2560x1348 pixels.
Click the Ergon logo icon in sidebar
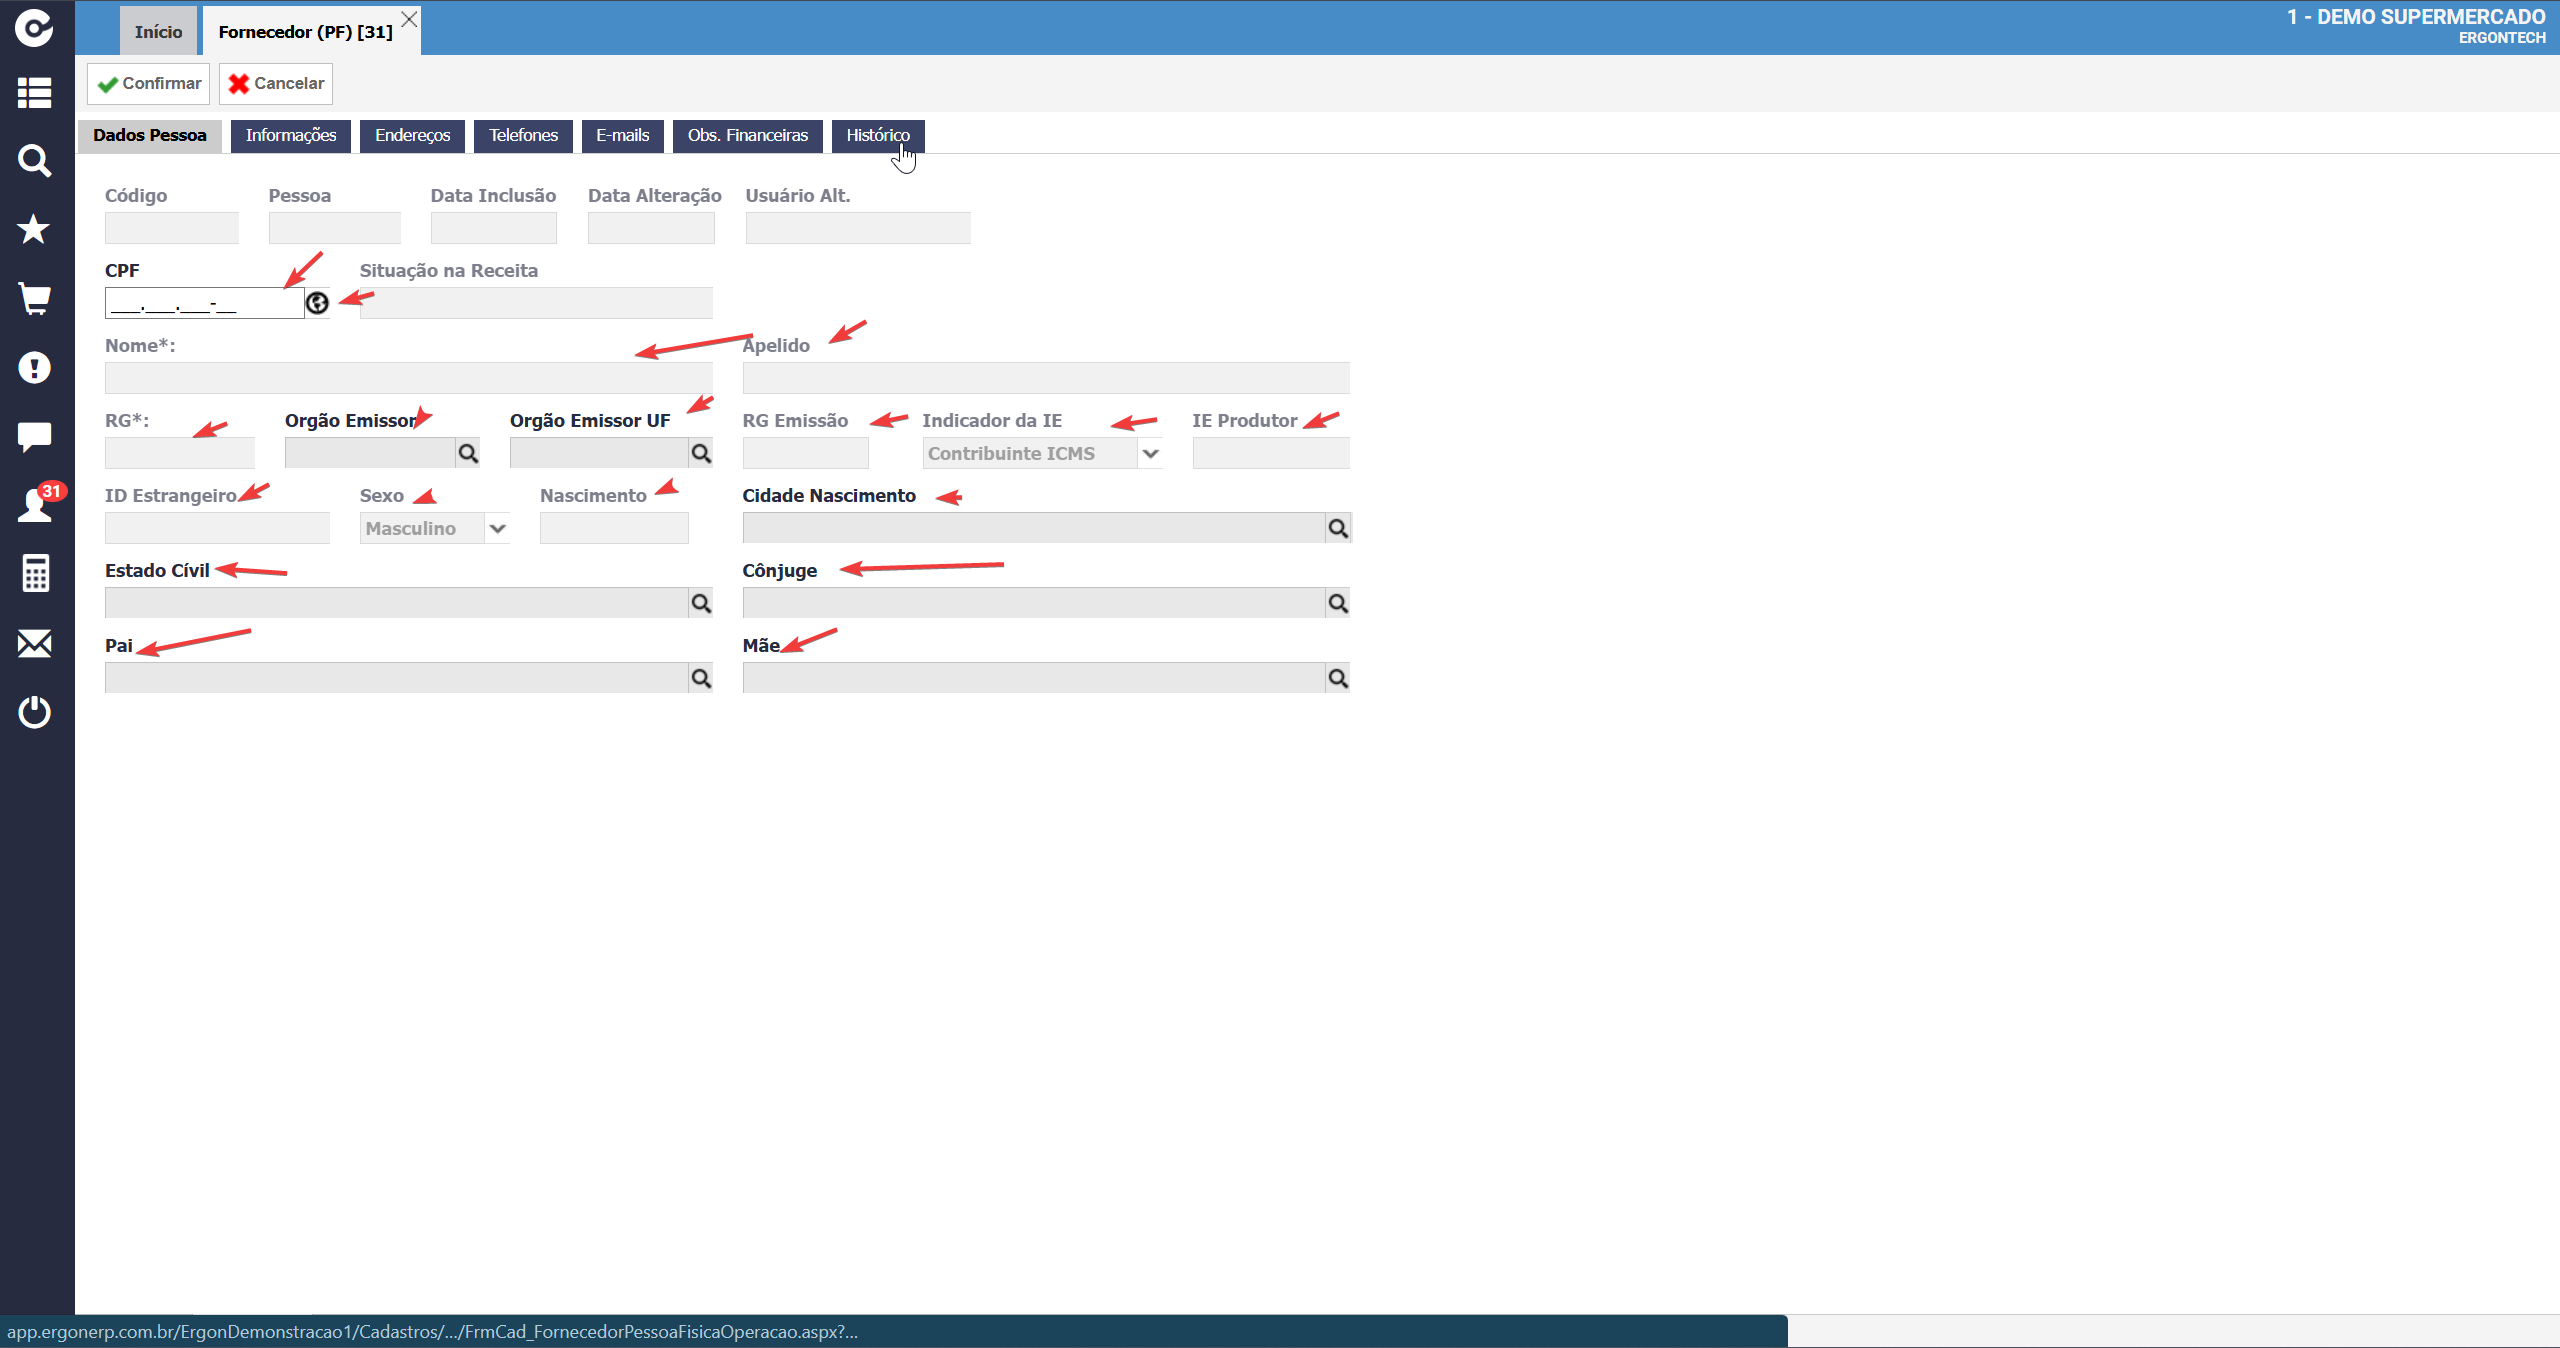[34, 28]
